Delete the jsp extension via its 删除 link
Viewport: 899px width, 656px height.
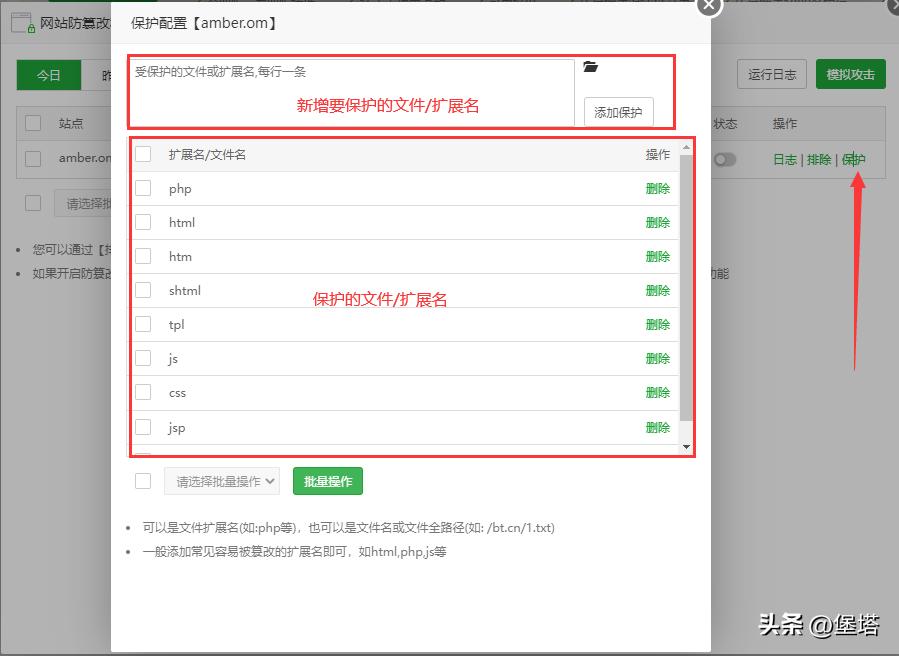coord(657,427)
